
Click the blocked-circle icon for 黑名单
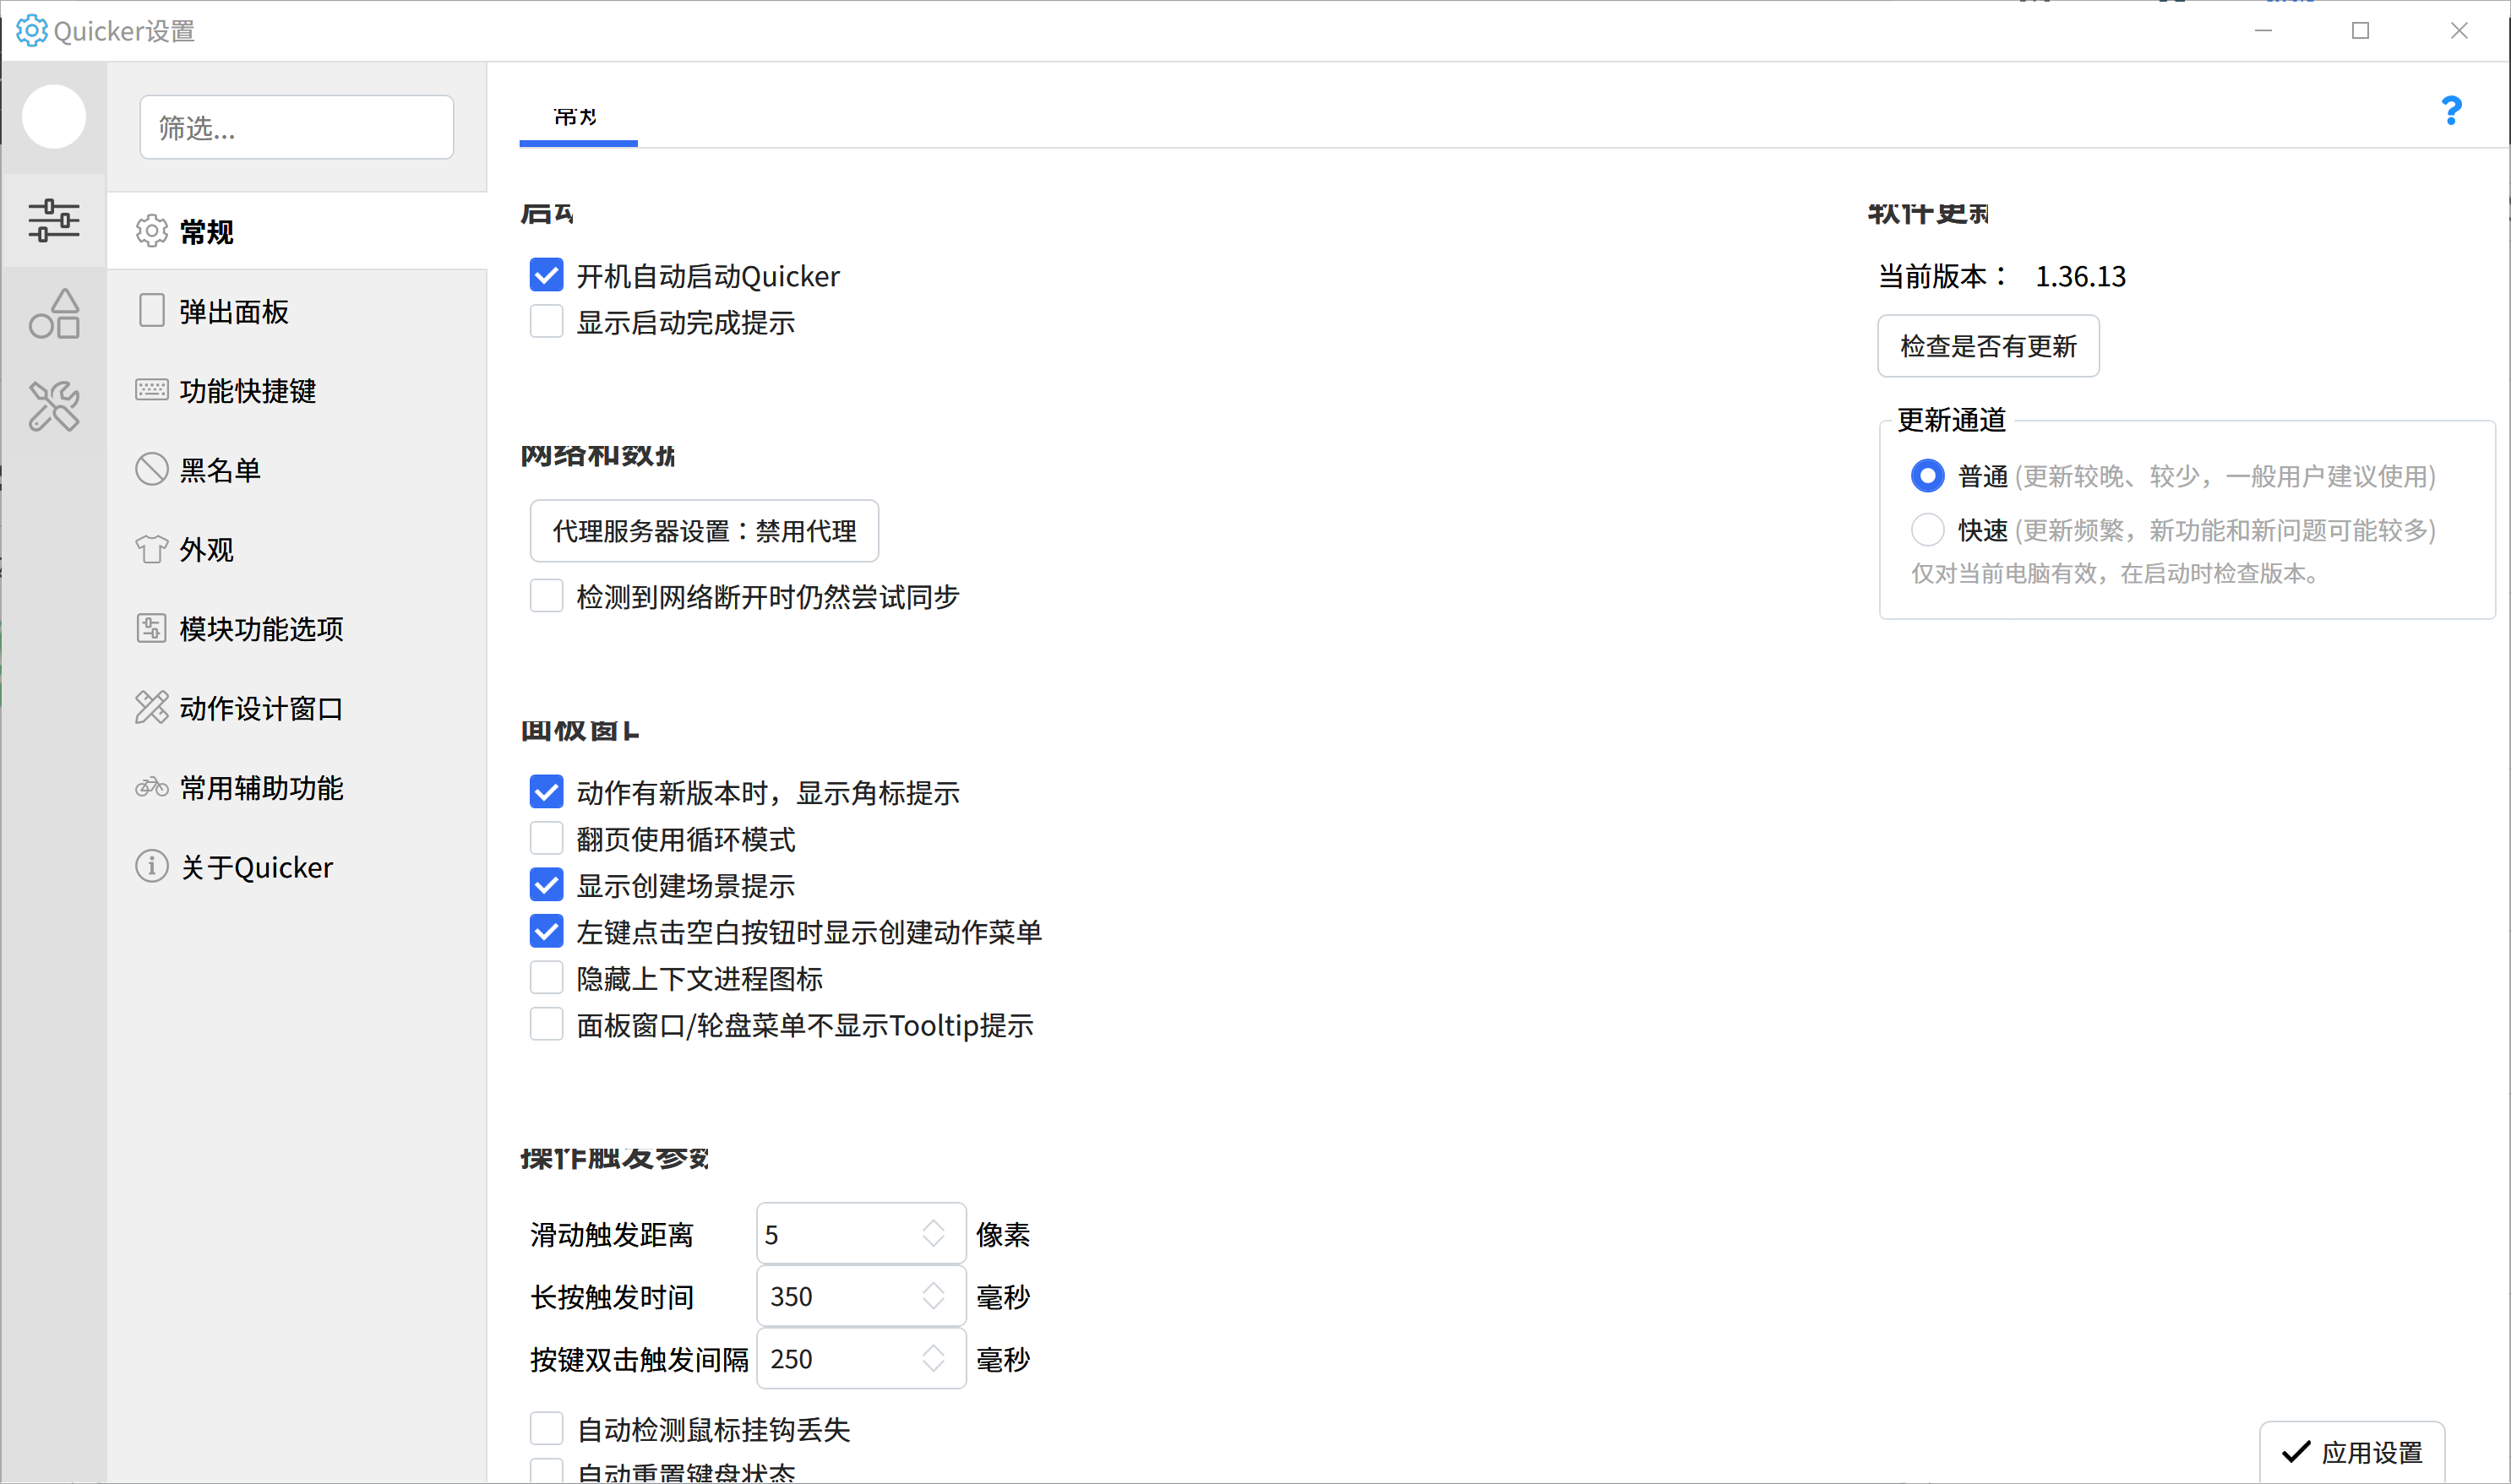(x=152, y=469)
